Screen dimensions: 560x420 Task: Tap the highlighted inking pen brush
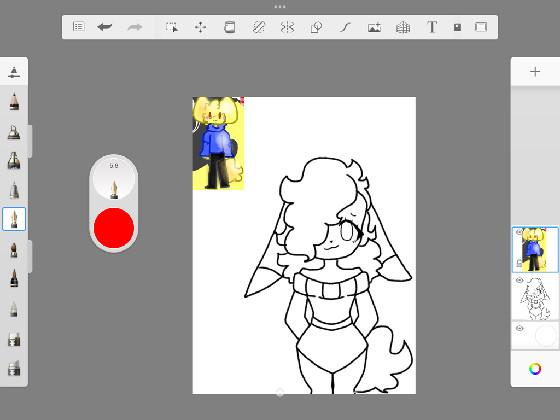tap(14, 219)
